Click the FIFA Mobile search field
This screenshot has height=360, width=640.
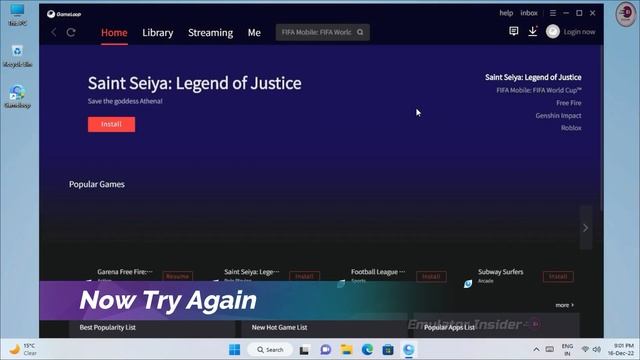[x=322, y=32]
